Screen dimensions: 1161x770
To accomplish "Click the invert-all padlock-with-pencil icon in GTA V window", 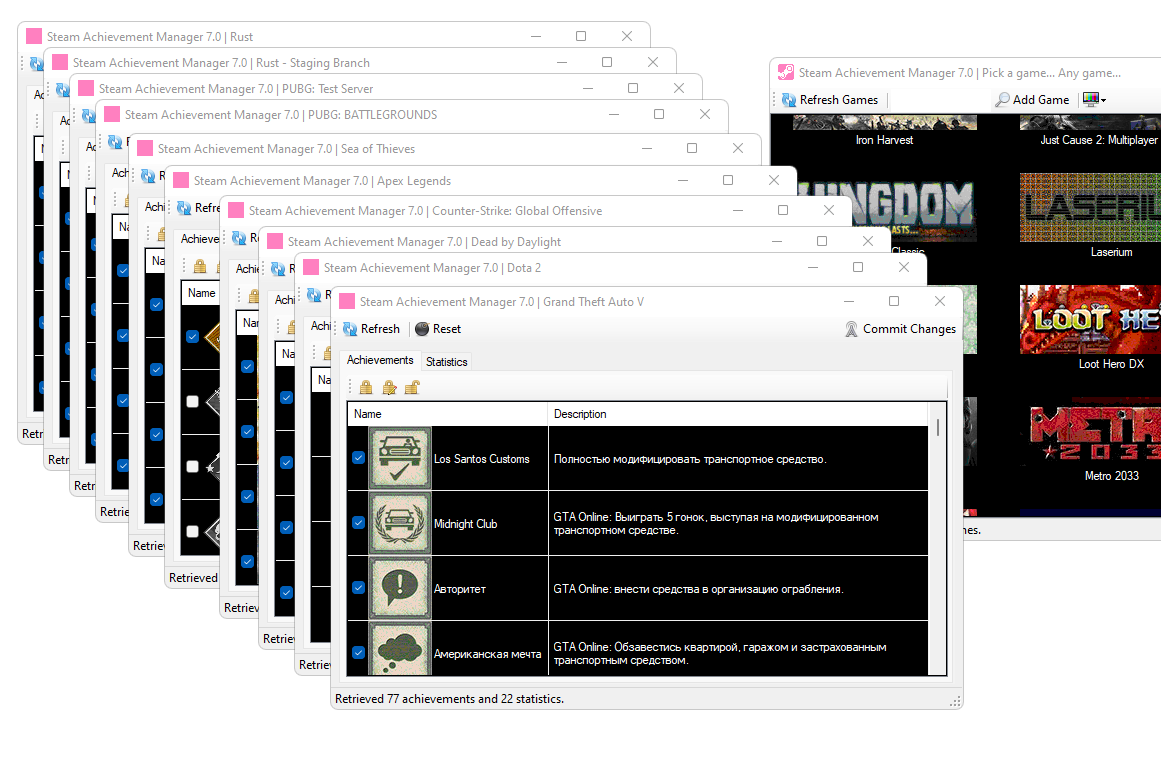I will point(389,387).
